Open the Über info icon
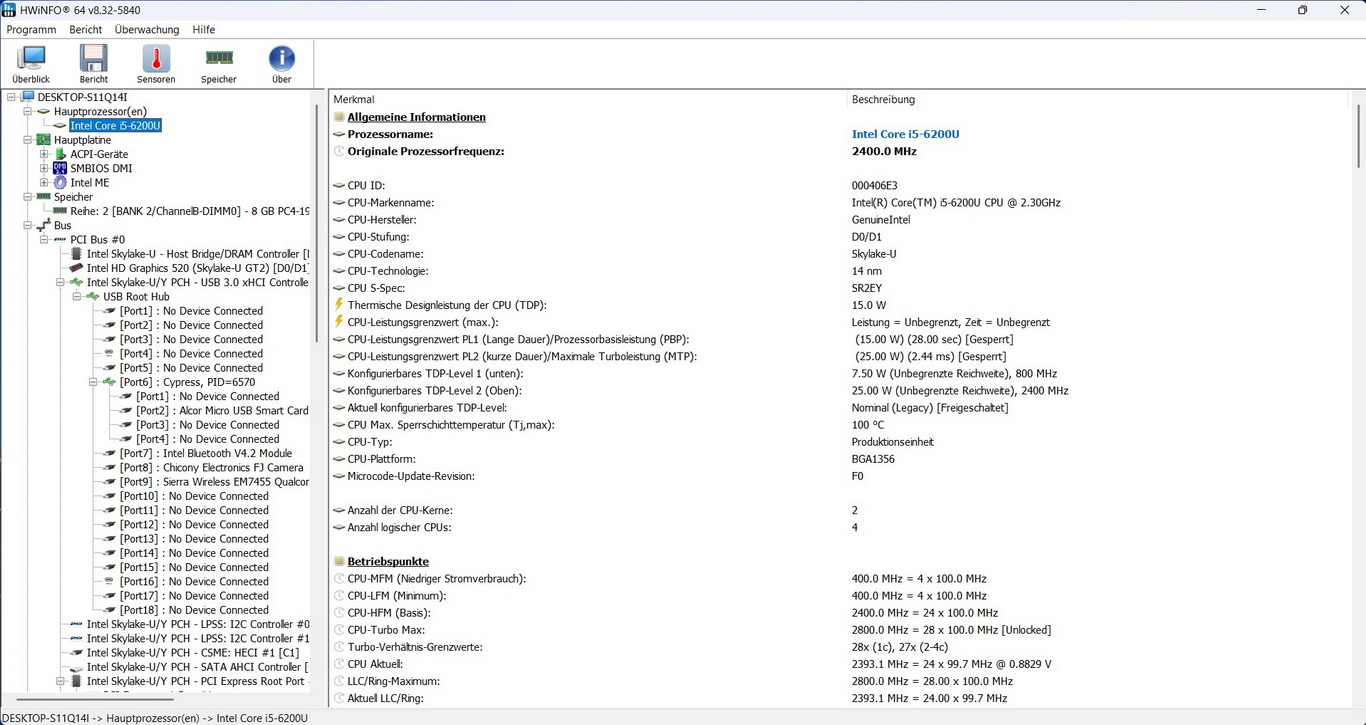Image resolution: width=1366 pixels, height=725 pixels. 282,64
